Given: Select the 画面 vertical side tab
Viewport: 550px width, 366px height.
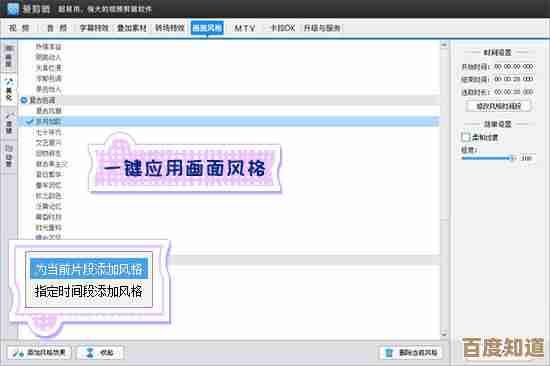Looking at the screenshot, I should [9, 57].
